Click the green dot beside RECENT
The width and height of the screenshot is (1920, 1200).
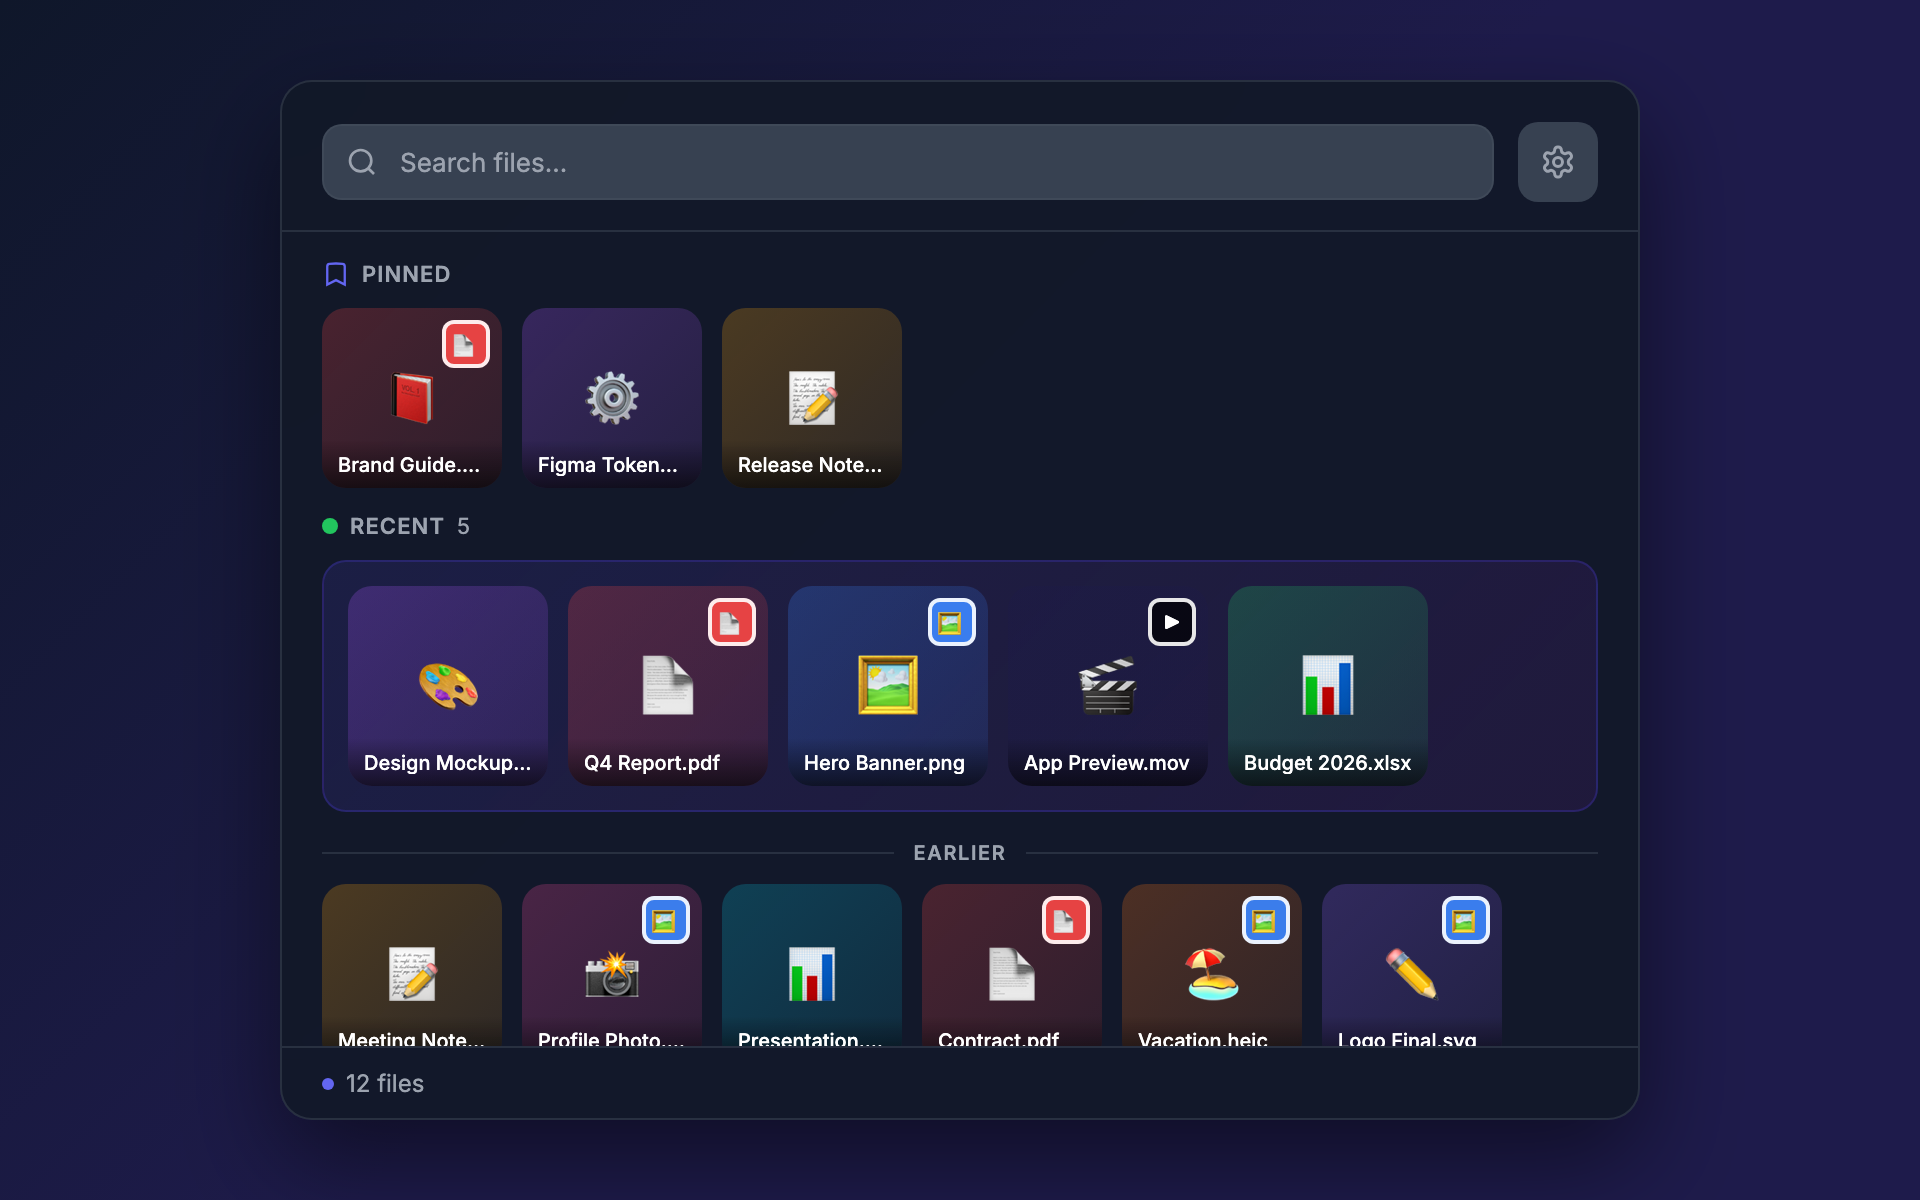point(330,525)
